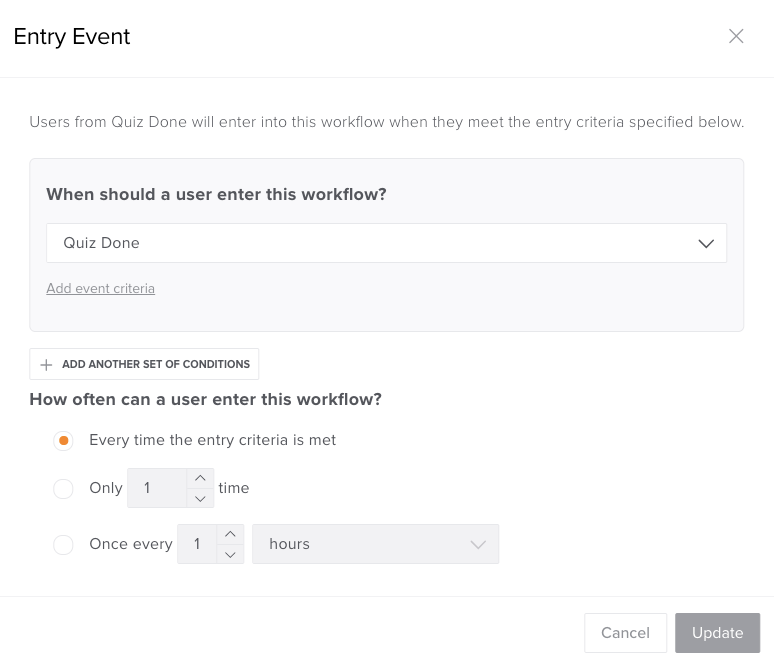The width and height of the screenshot is (774, 665).
Task: Click the plus icon before Add Another Set
Action: pos(46,365)
